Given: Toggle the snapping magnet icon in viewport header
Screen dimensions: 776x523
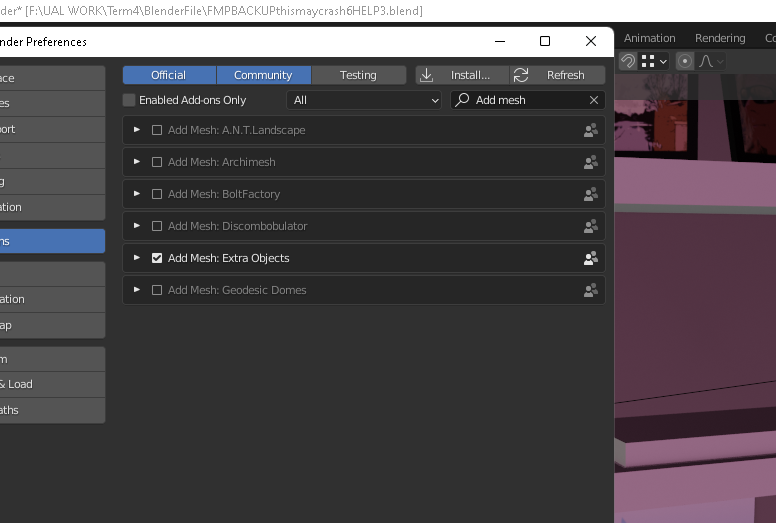Looking at the screenshot, I should 627,61.
